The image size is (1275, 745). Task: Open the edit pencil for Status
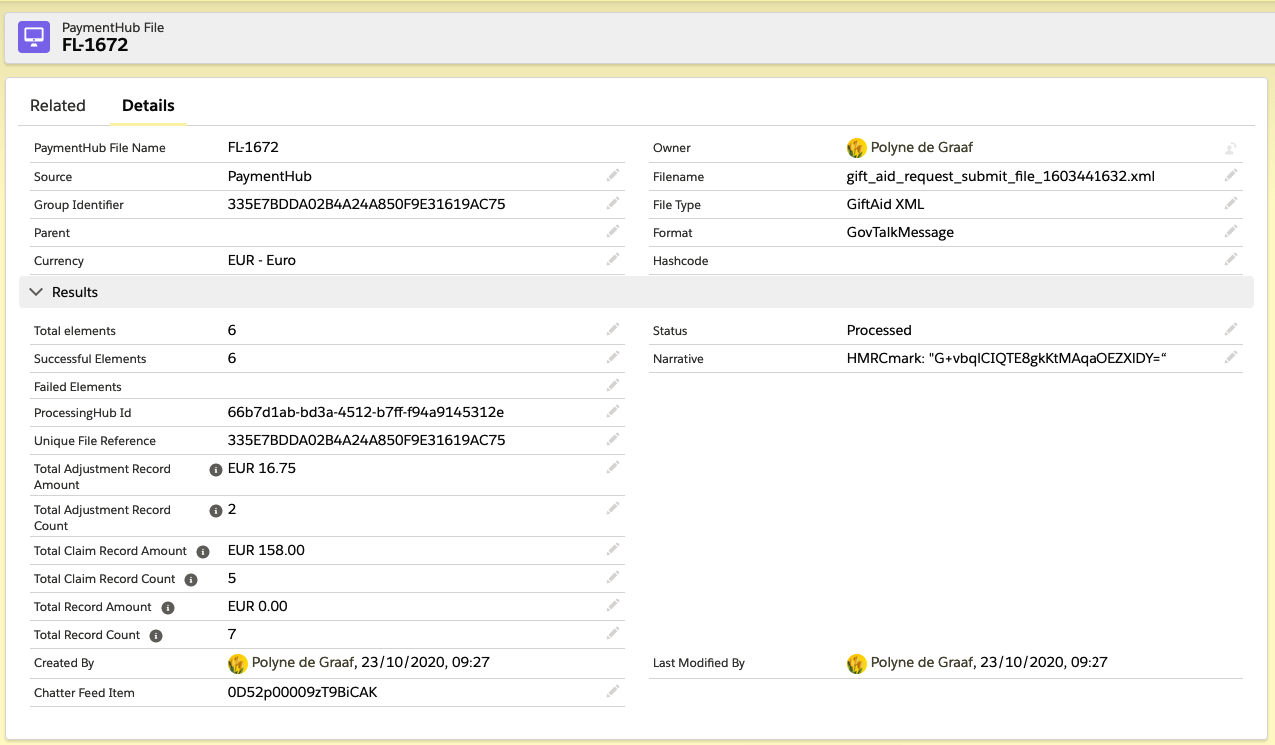click(1231, 329)
